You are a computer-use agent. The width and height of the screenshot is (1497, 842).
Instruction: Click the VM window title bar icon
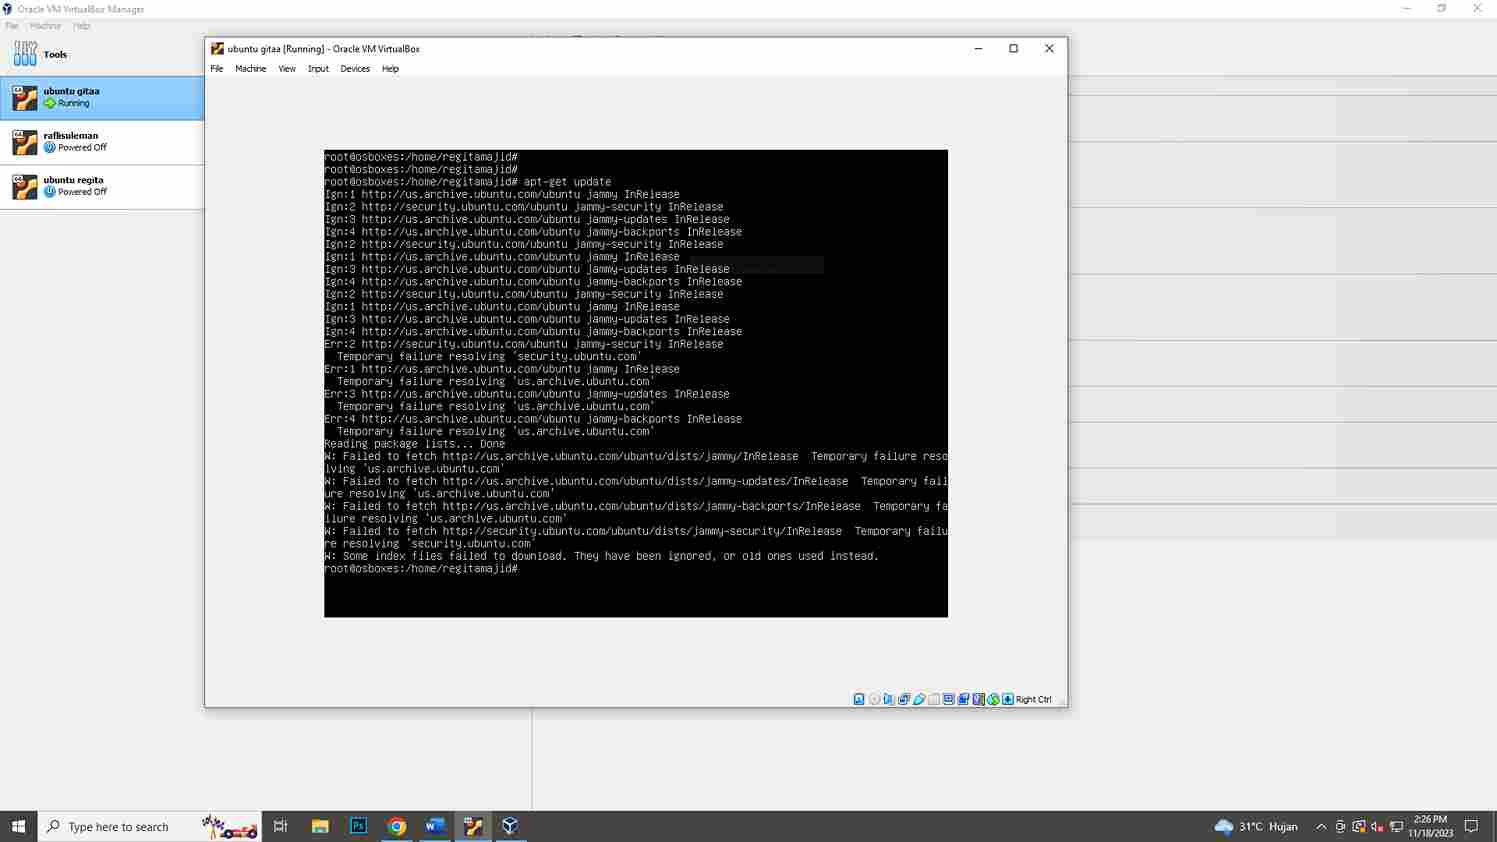tap(217, 49)
